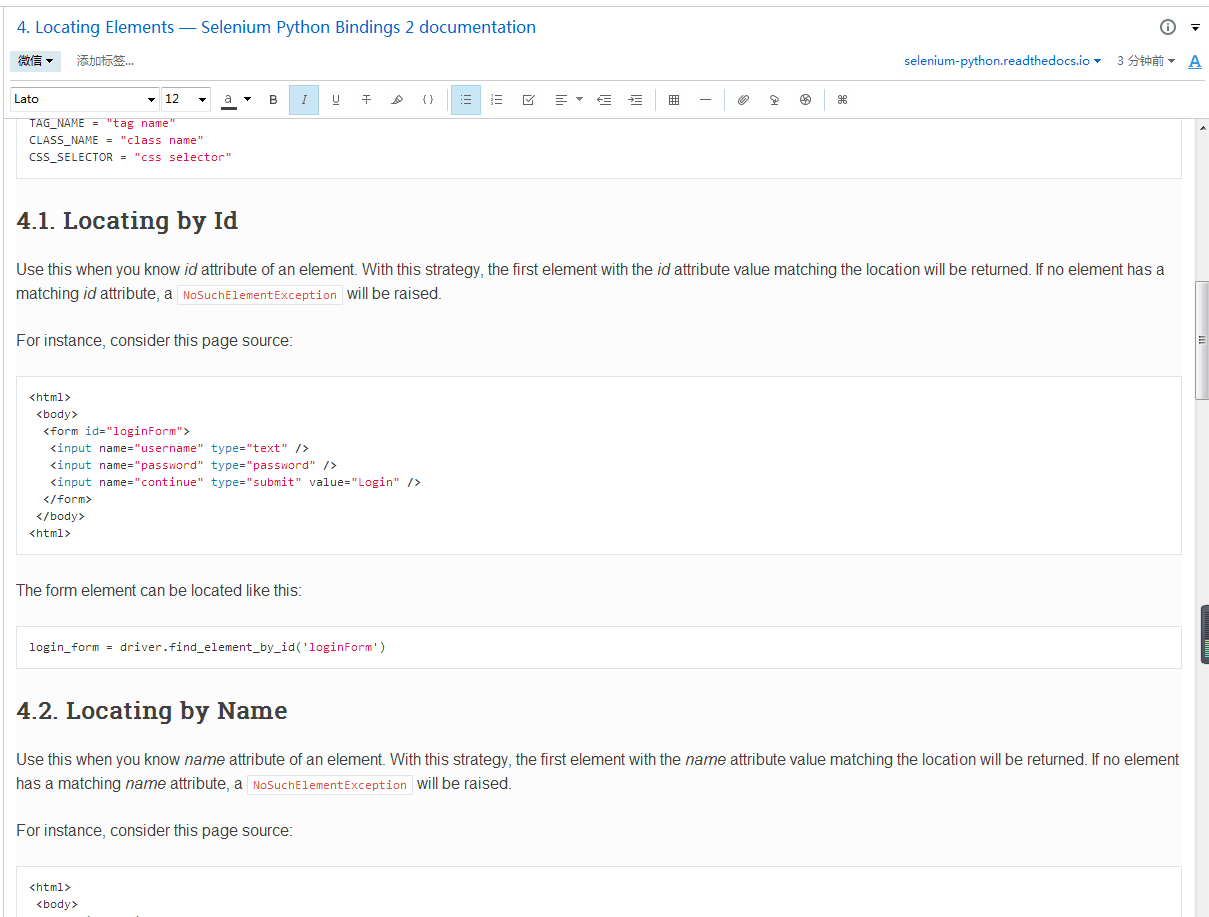1209x917 pixels.
Task: Toggle bold formatting
Action: click(x=273, y=100)
